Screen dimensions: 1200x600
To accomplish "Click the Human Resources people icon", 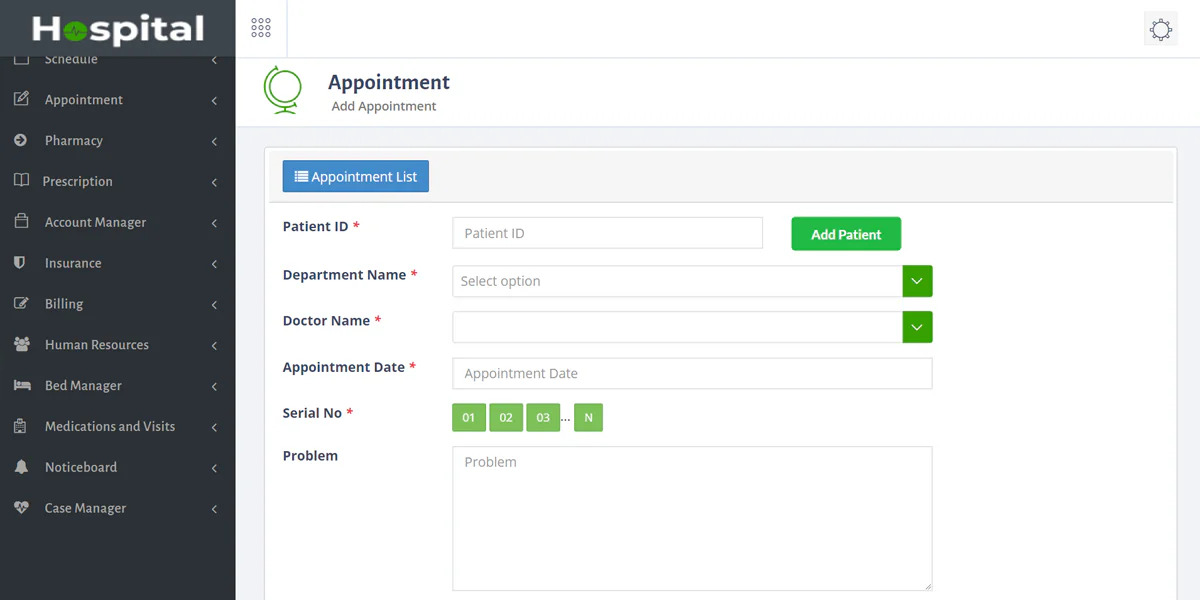I will [x=22, y=345].
